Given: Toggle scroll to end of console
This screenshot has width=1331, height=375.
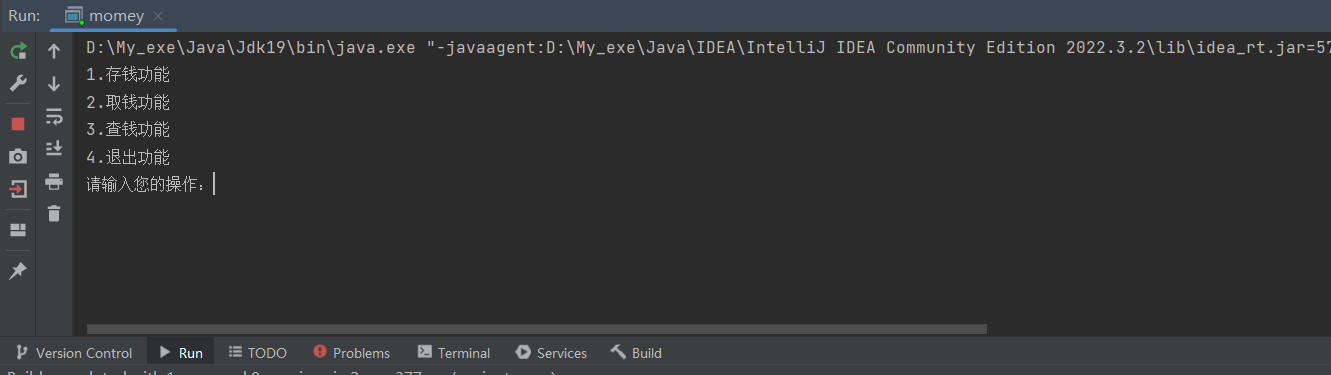Looking at the screenshot, I should pos(54,148).
